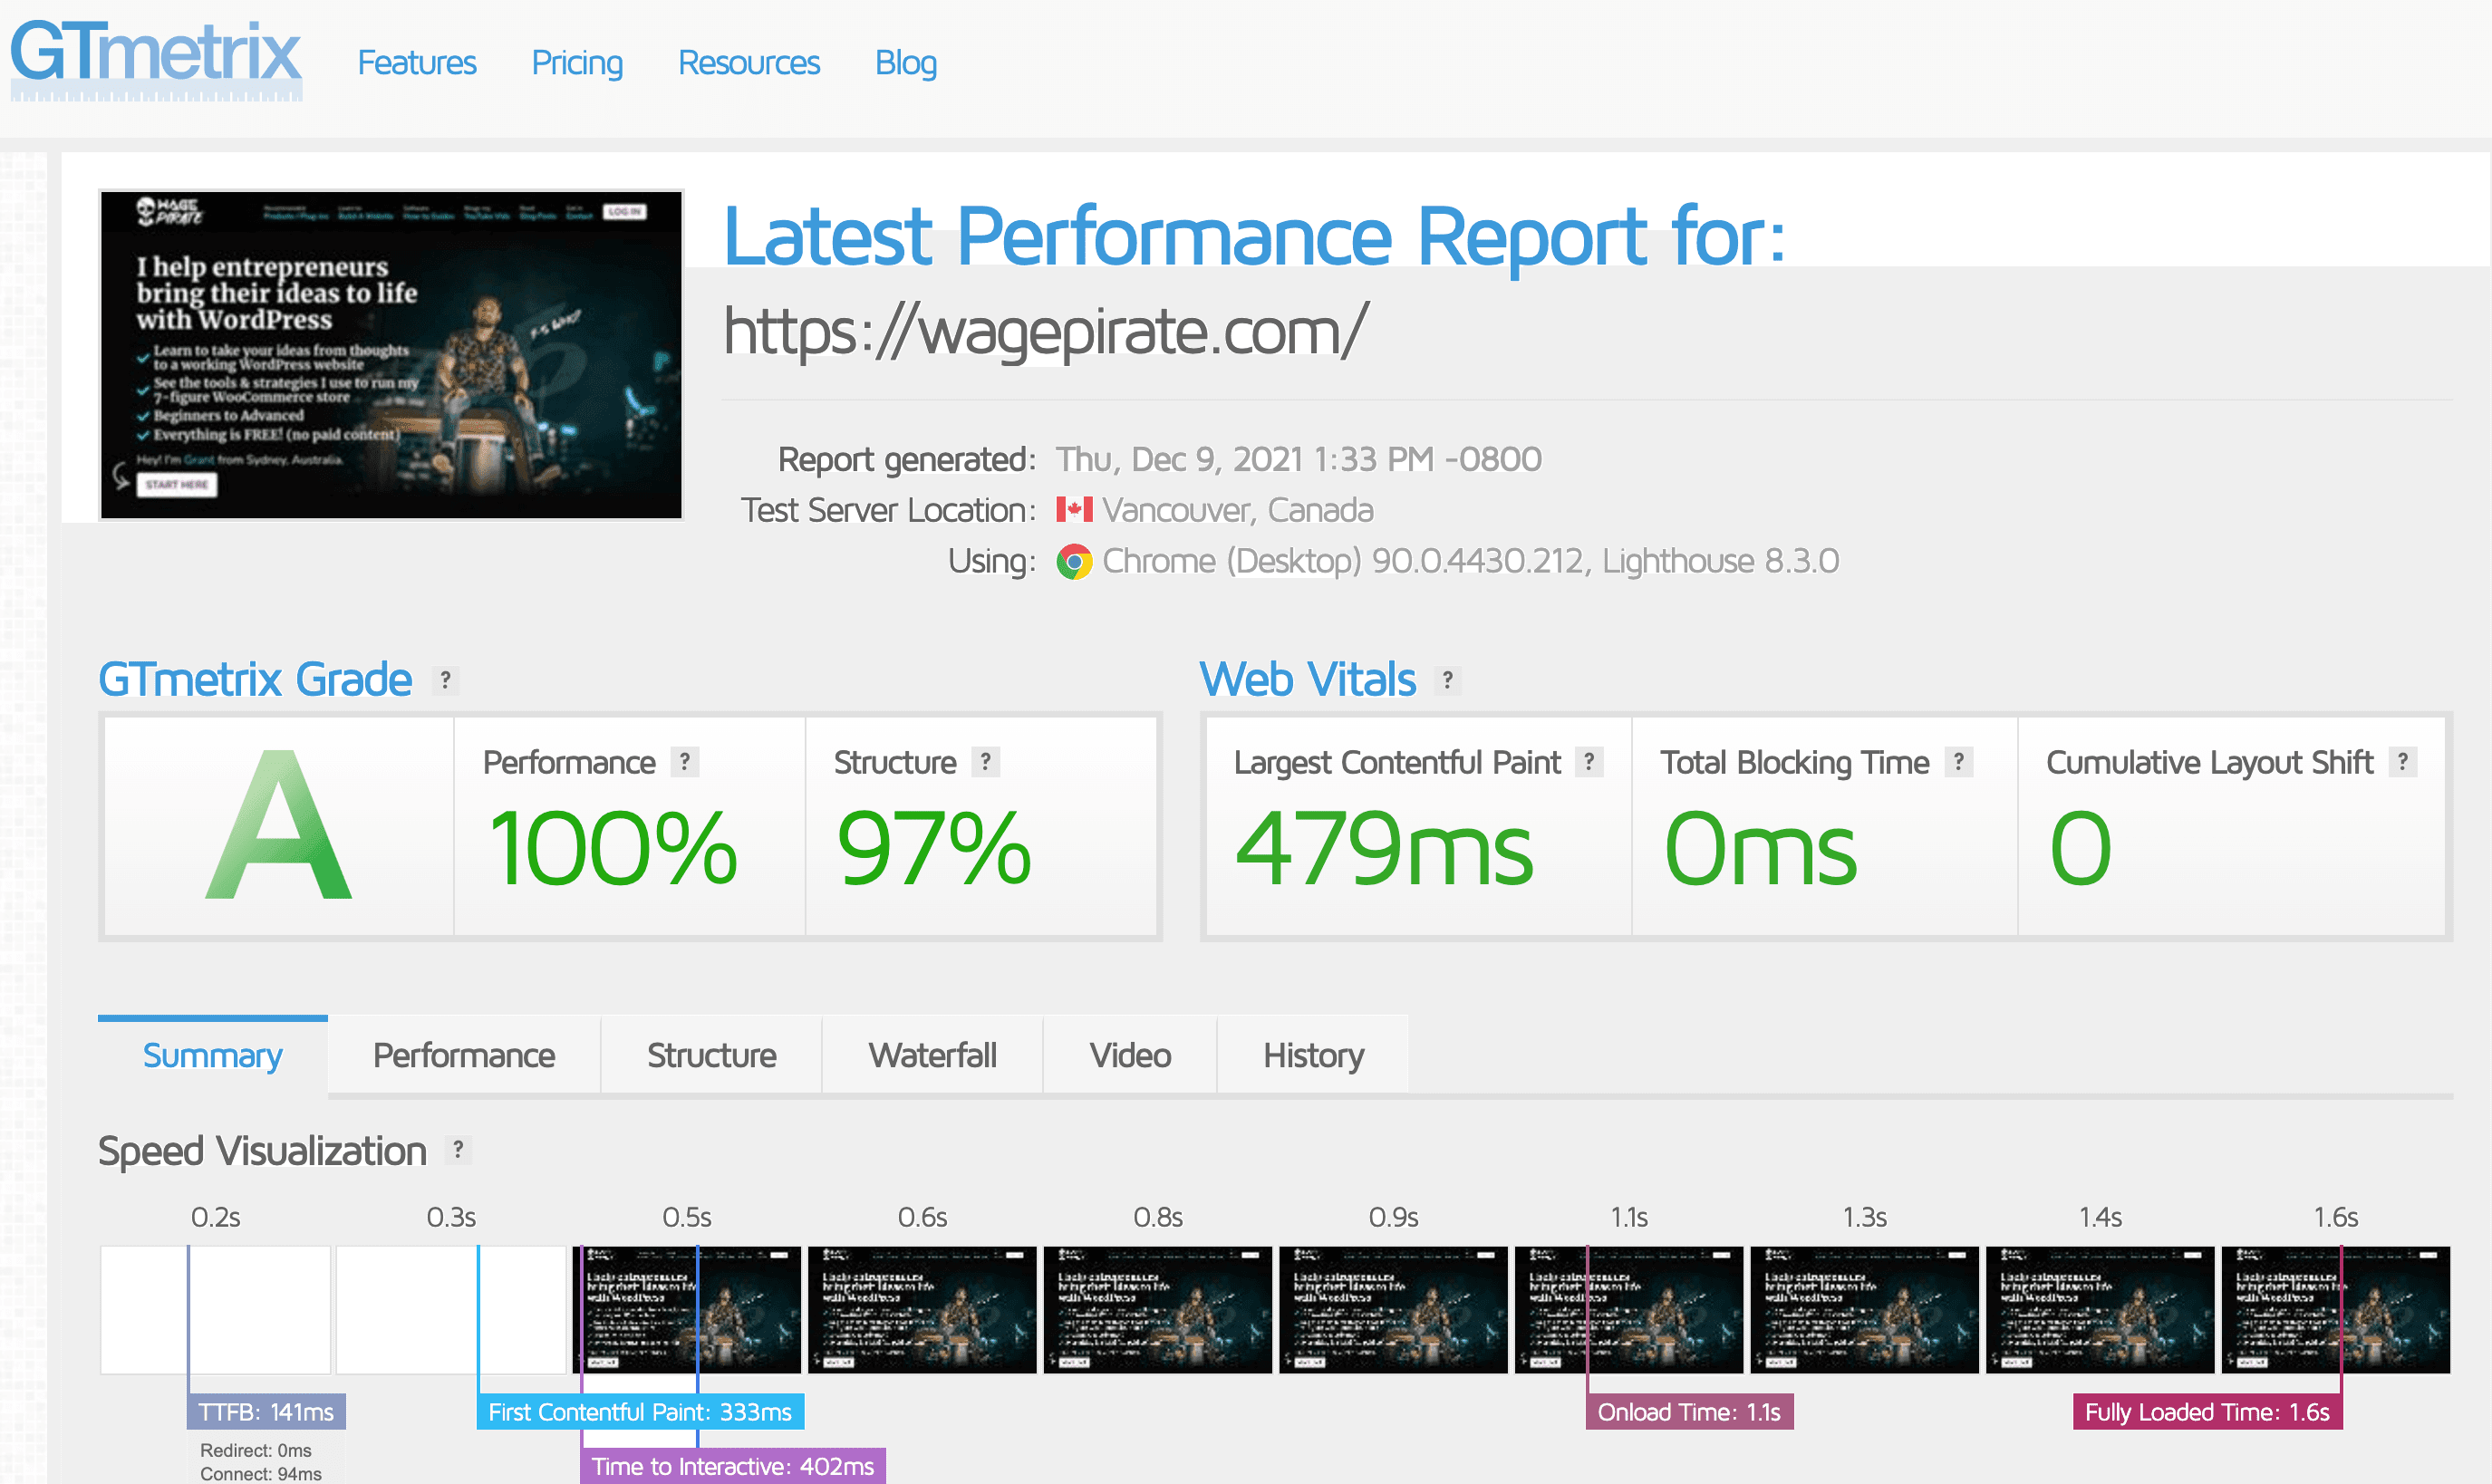Click the filmstrip frame under 0.5s

687,1310
